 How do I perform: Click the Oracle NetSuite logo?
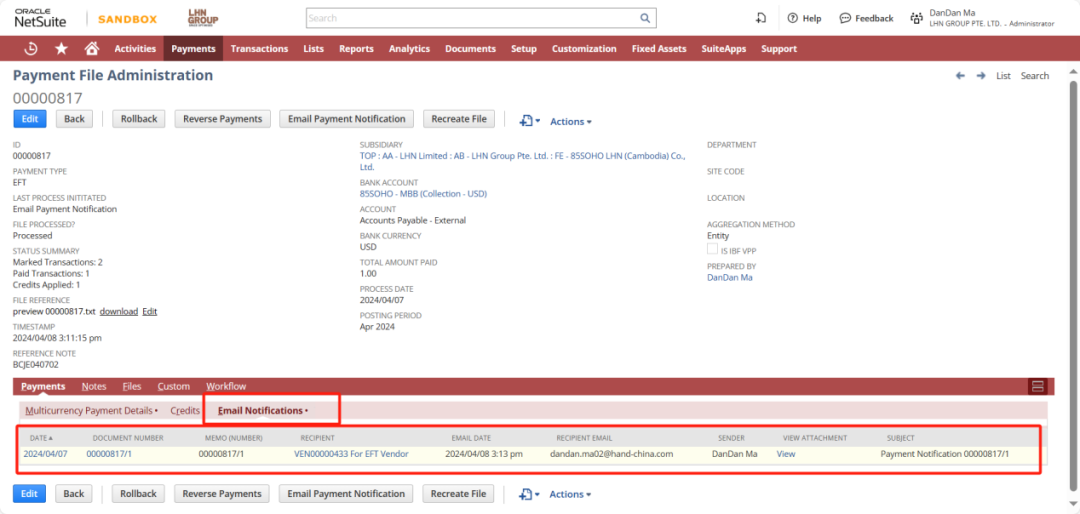41,18
